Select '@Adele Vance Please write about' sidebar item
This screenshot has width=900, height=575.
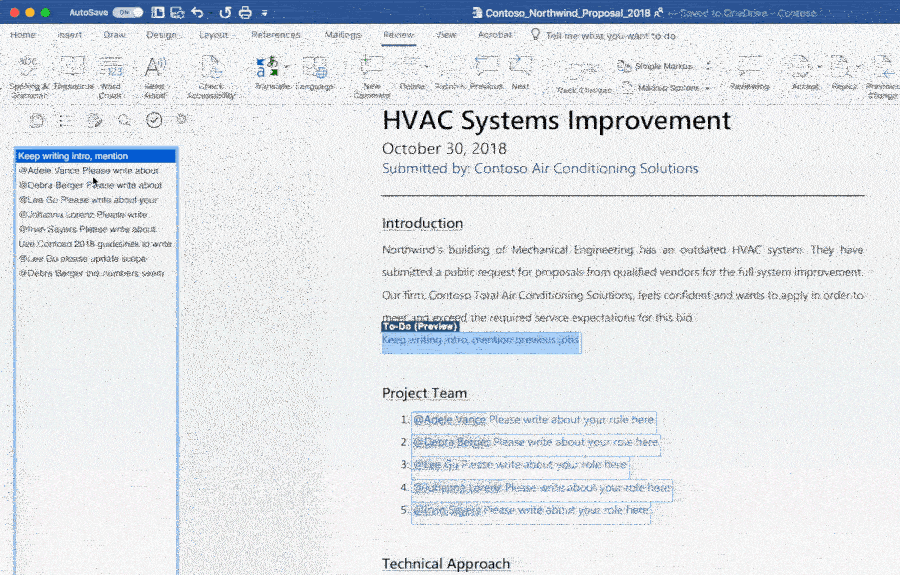(x=96, y=170)
